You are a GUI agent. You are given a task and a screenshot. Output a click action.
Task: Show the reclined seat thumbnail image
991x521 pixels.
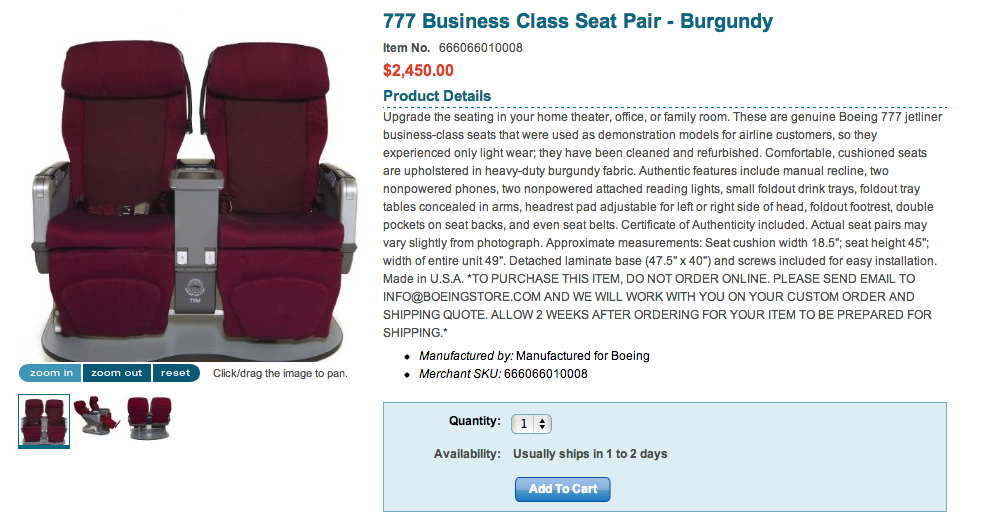[x=97, y=417]
